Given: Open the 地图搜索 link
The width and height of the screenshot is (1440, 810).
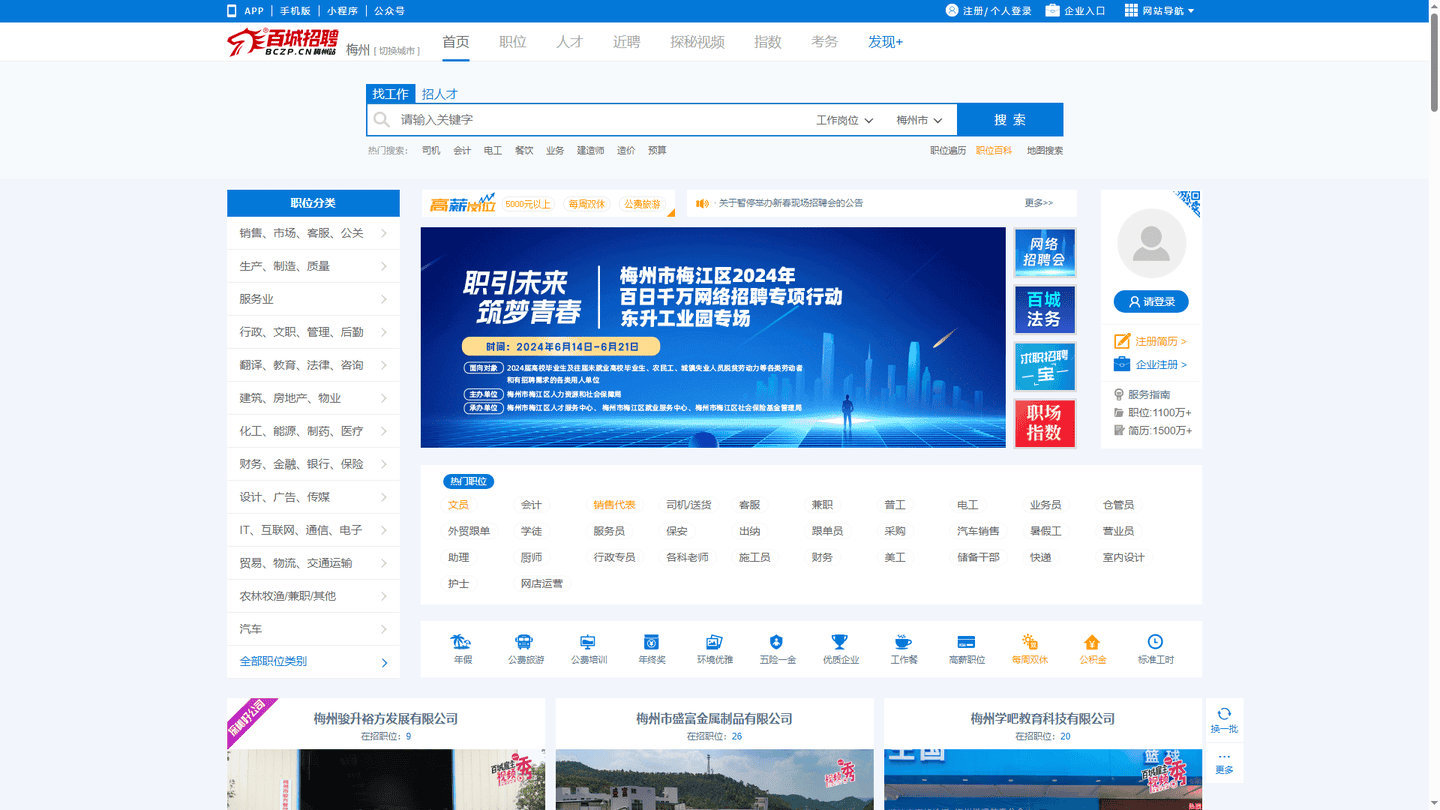Looking at the screenshot, I should pyautogui.click(x=1045, y=151).
